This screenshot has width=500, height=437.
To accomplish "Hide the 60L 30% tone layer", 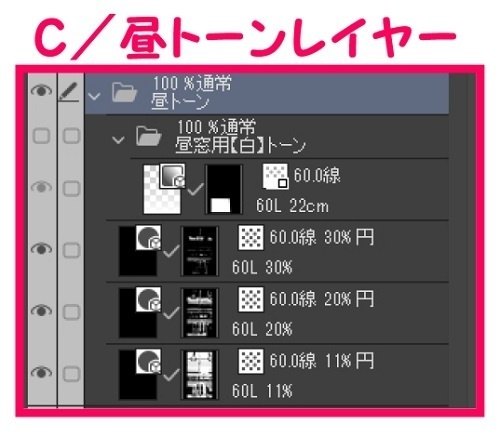I will [41, 249].
